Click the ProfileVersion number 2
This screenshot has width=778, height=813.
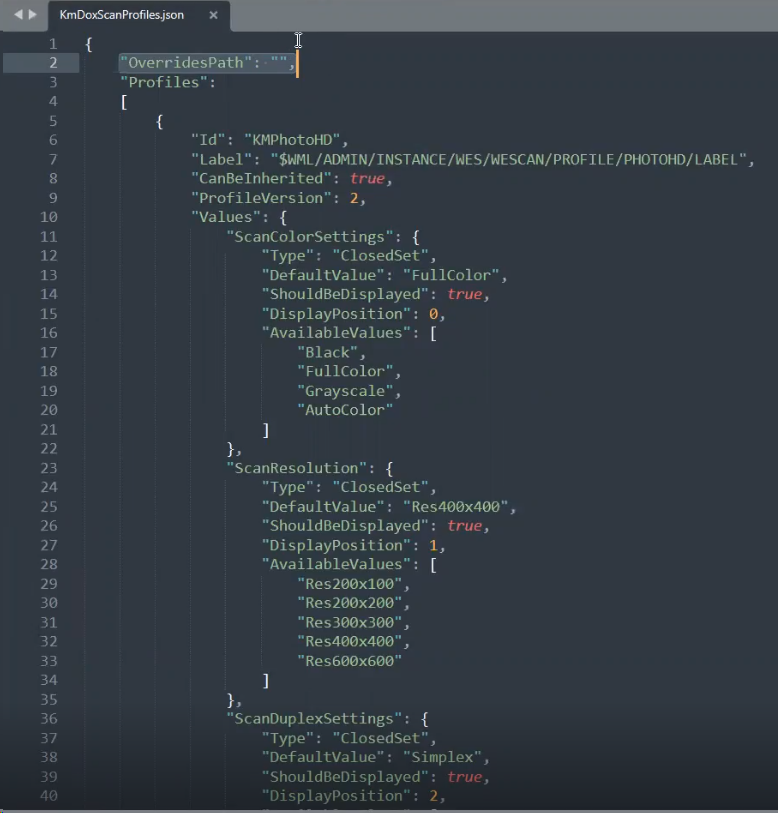pos(353,198)
